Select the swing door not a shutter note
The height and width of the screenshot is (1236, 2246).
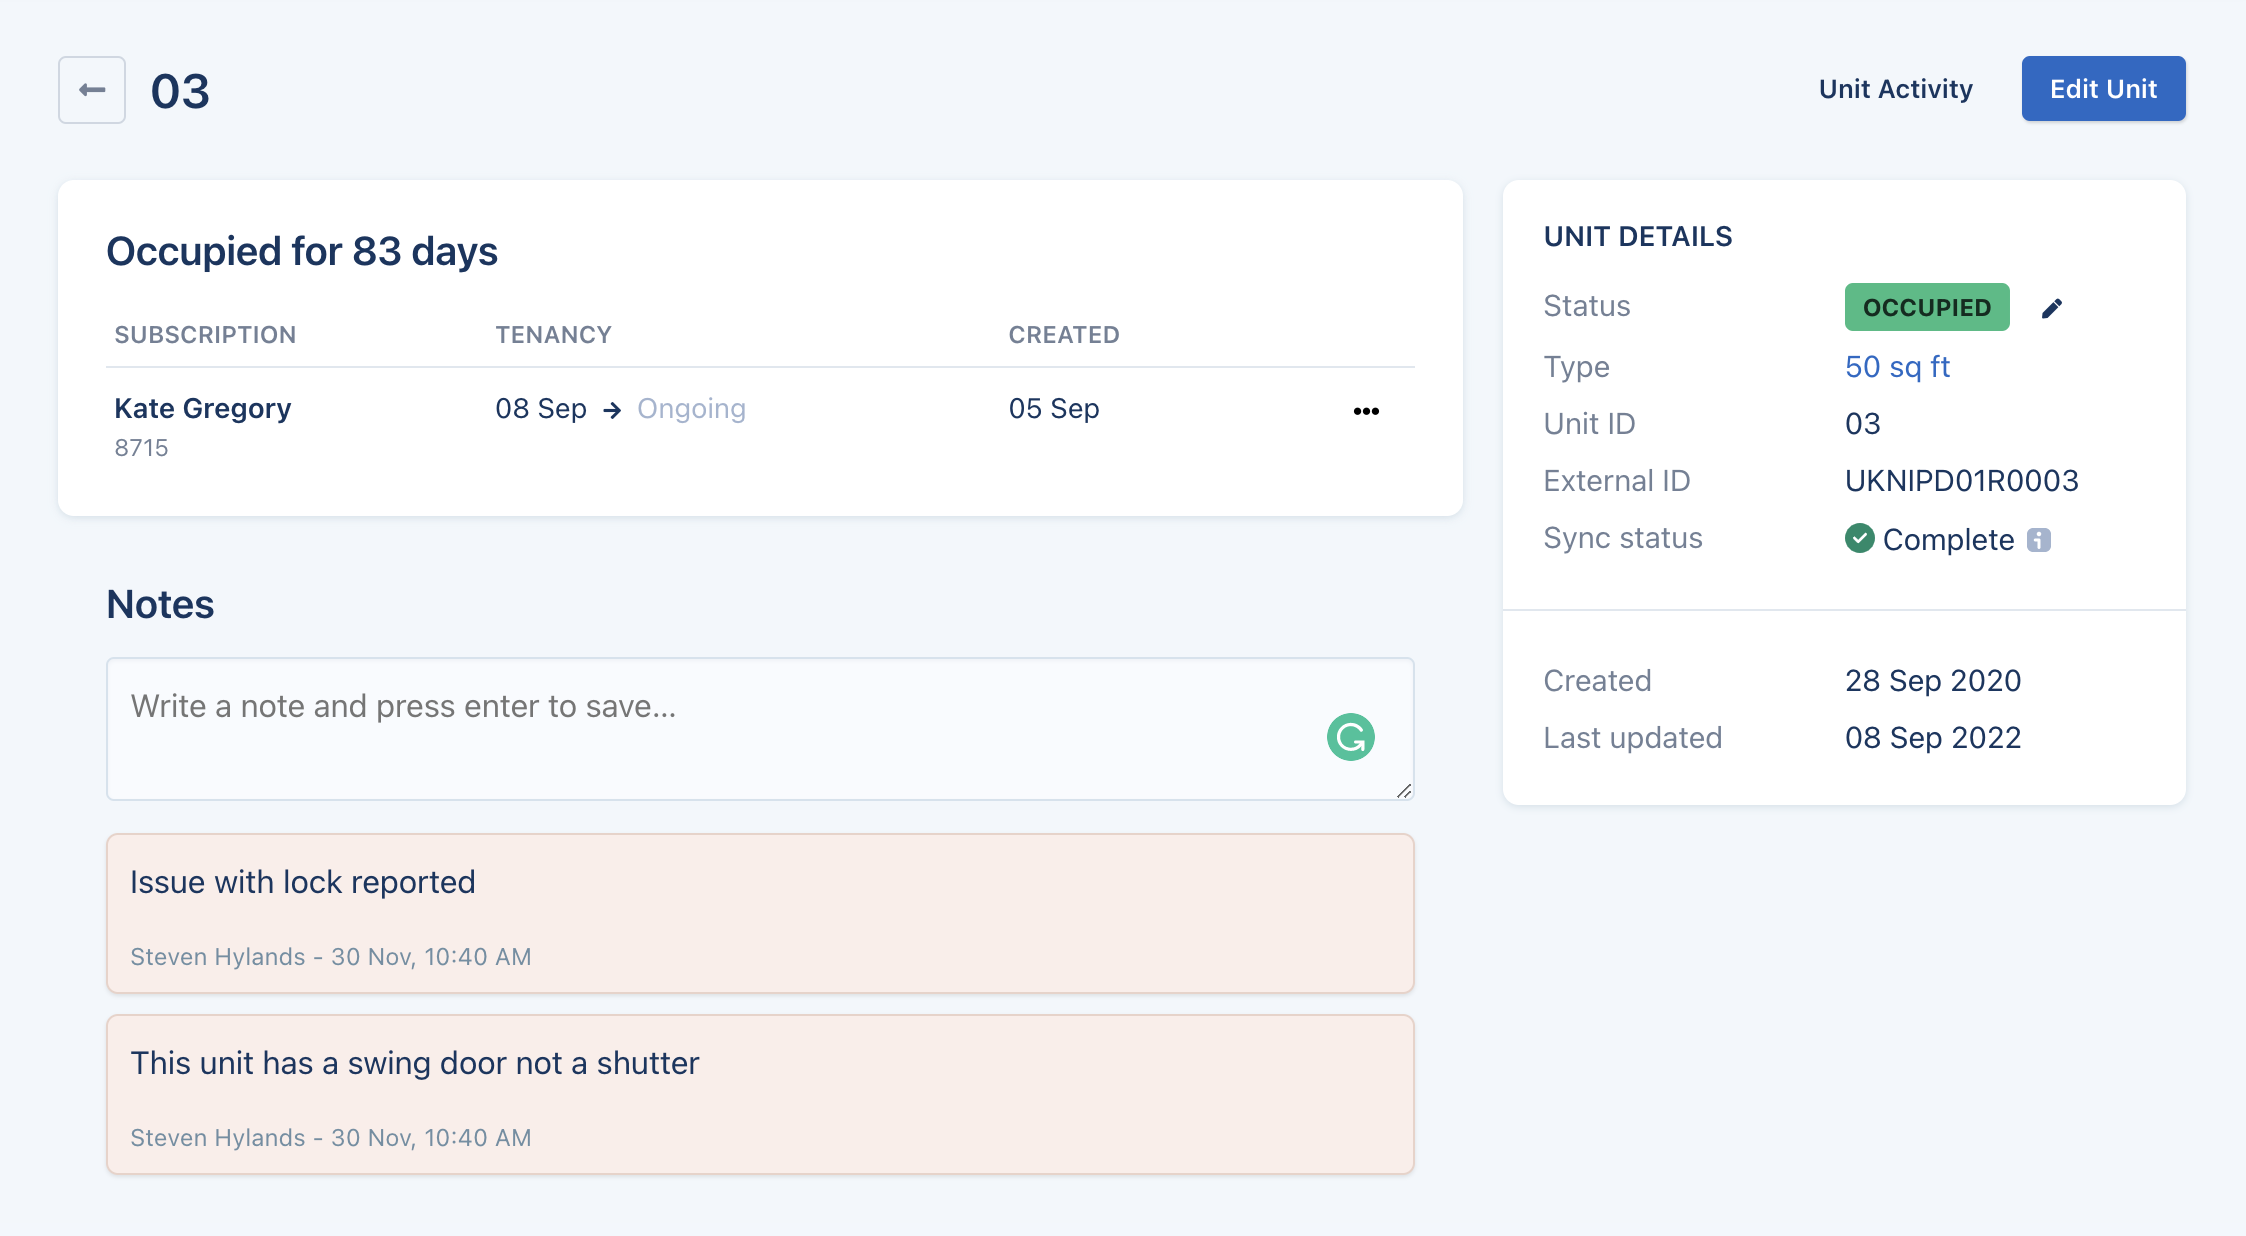click(x=760, y=1094)
